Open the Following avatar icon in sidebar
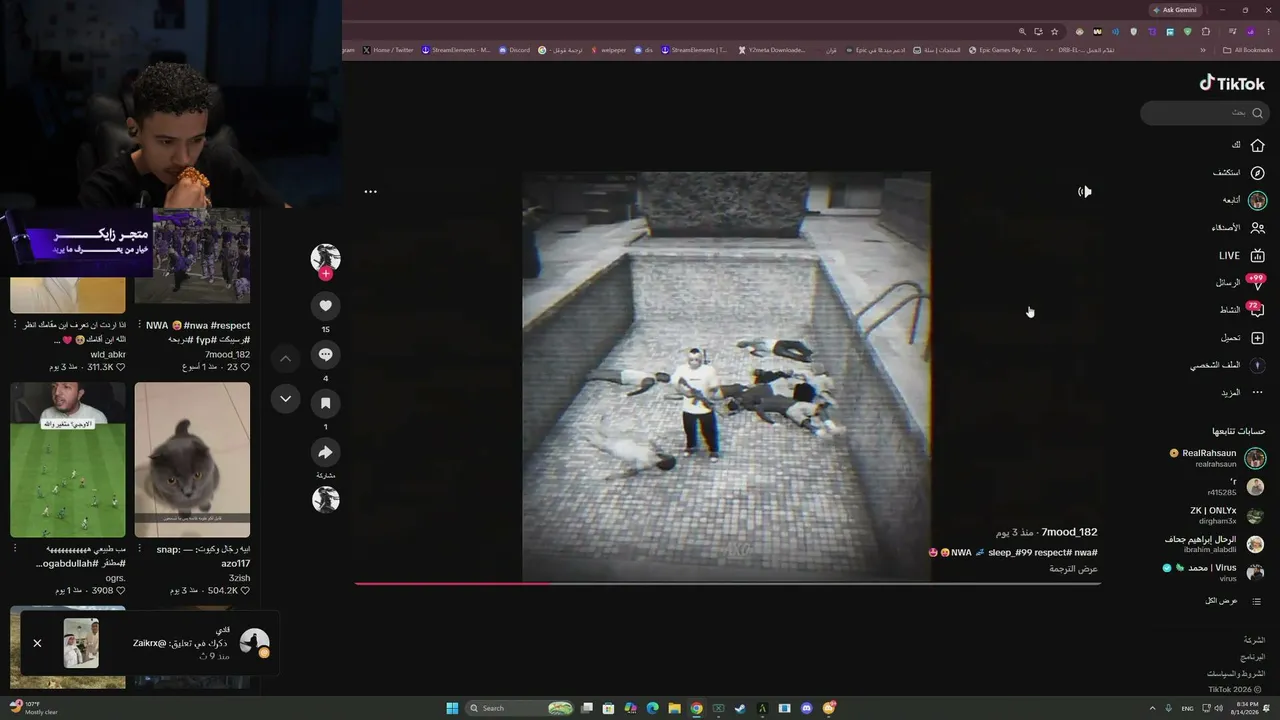1280x720 pixels. [1257, 200]
